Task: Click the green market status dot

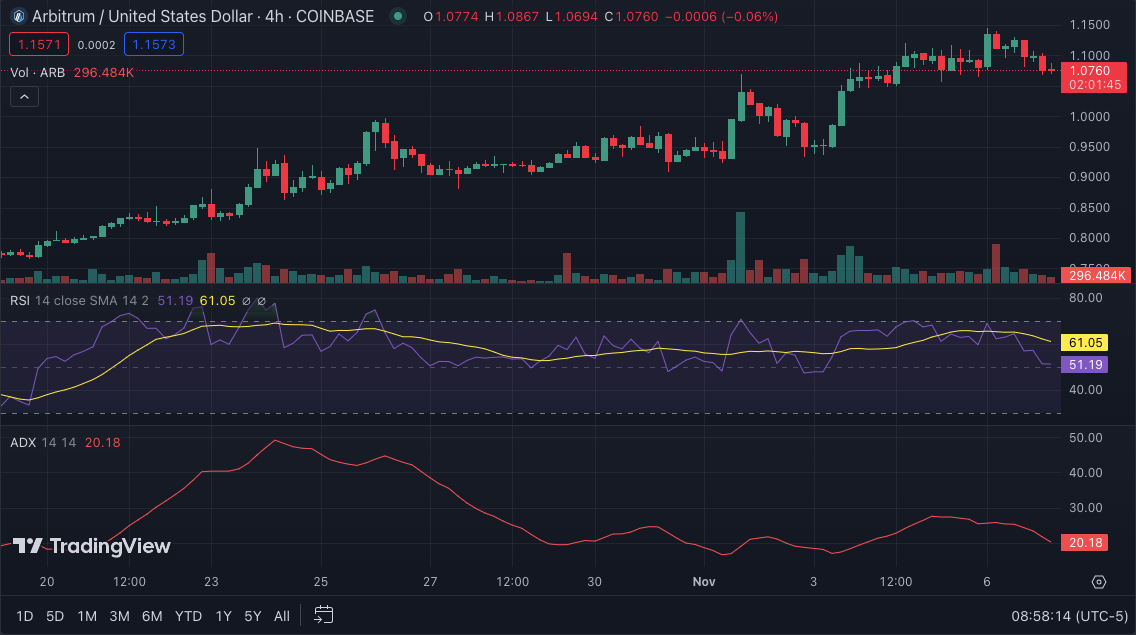Action: point(398,16)
